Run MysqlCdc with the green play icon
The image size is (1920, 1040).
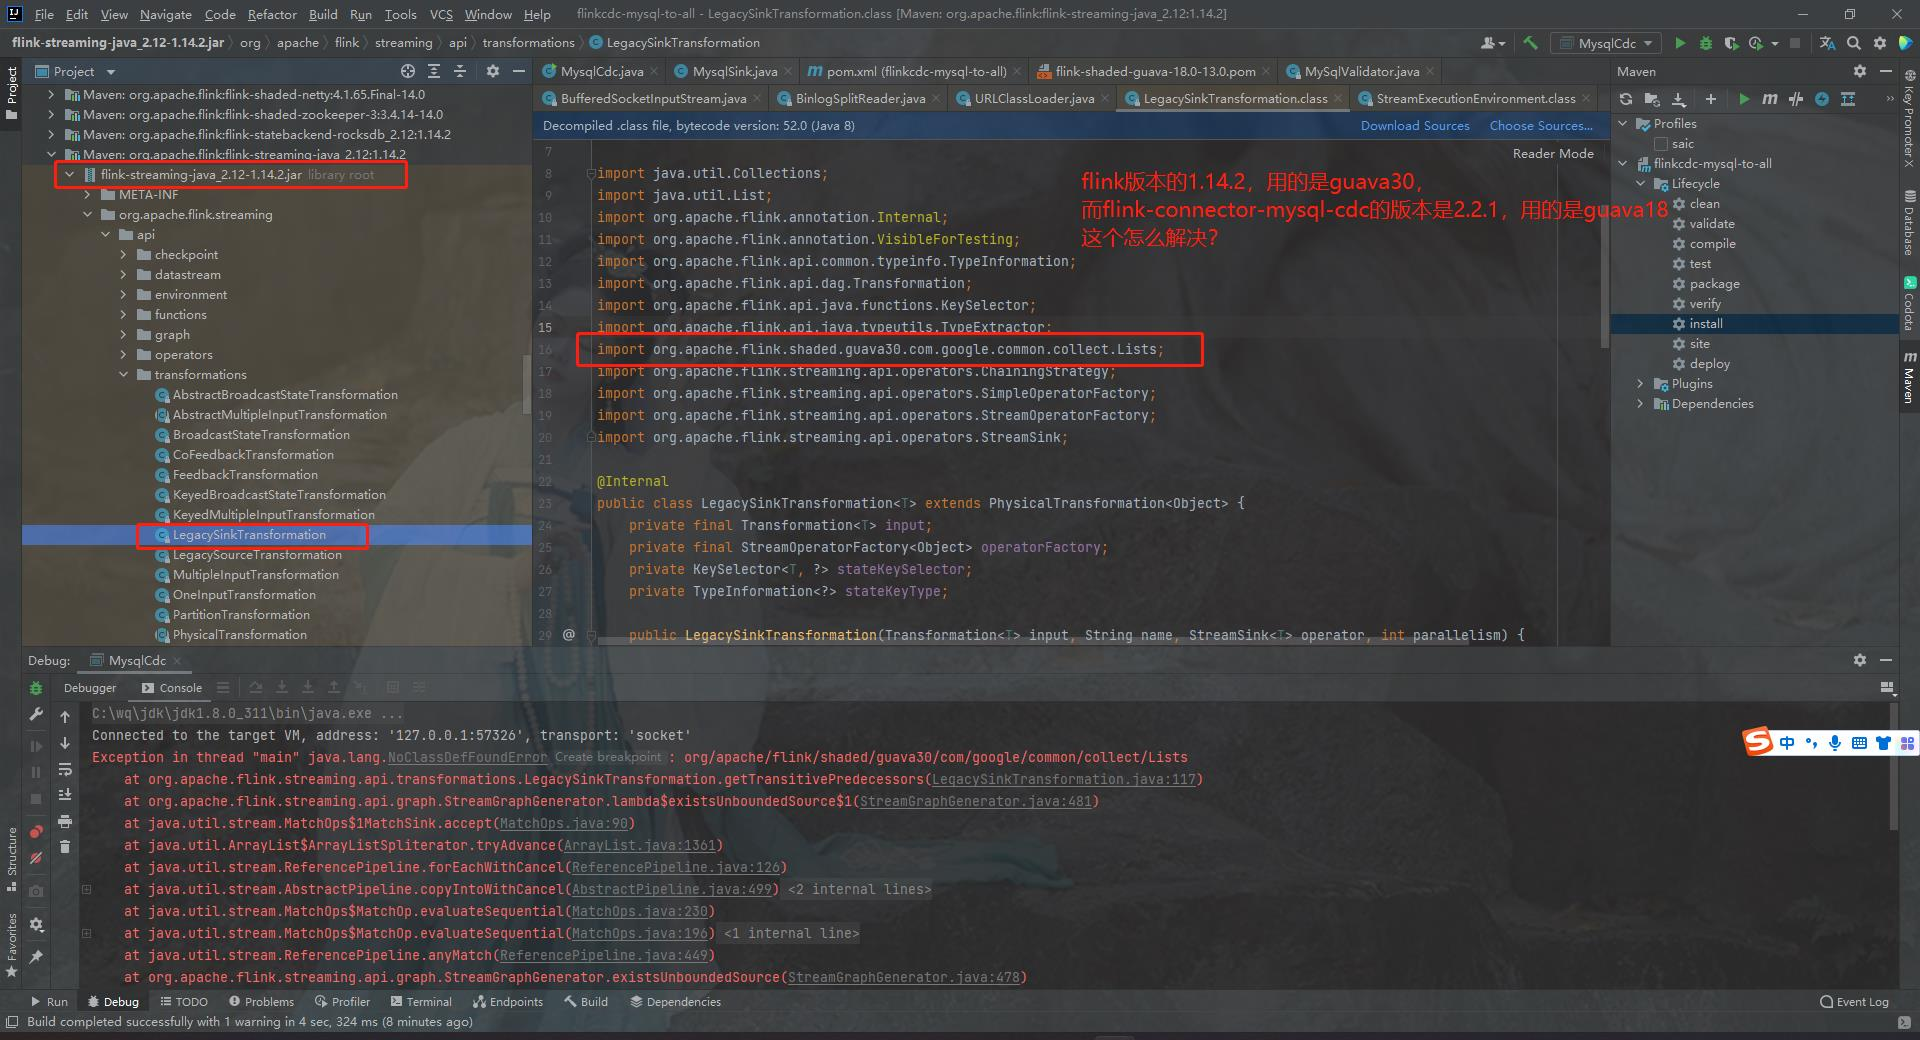pos(1680,43)
